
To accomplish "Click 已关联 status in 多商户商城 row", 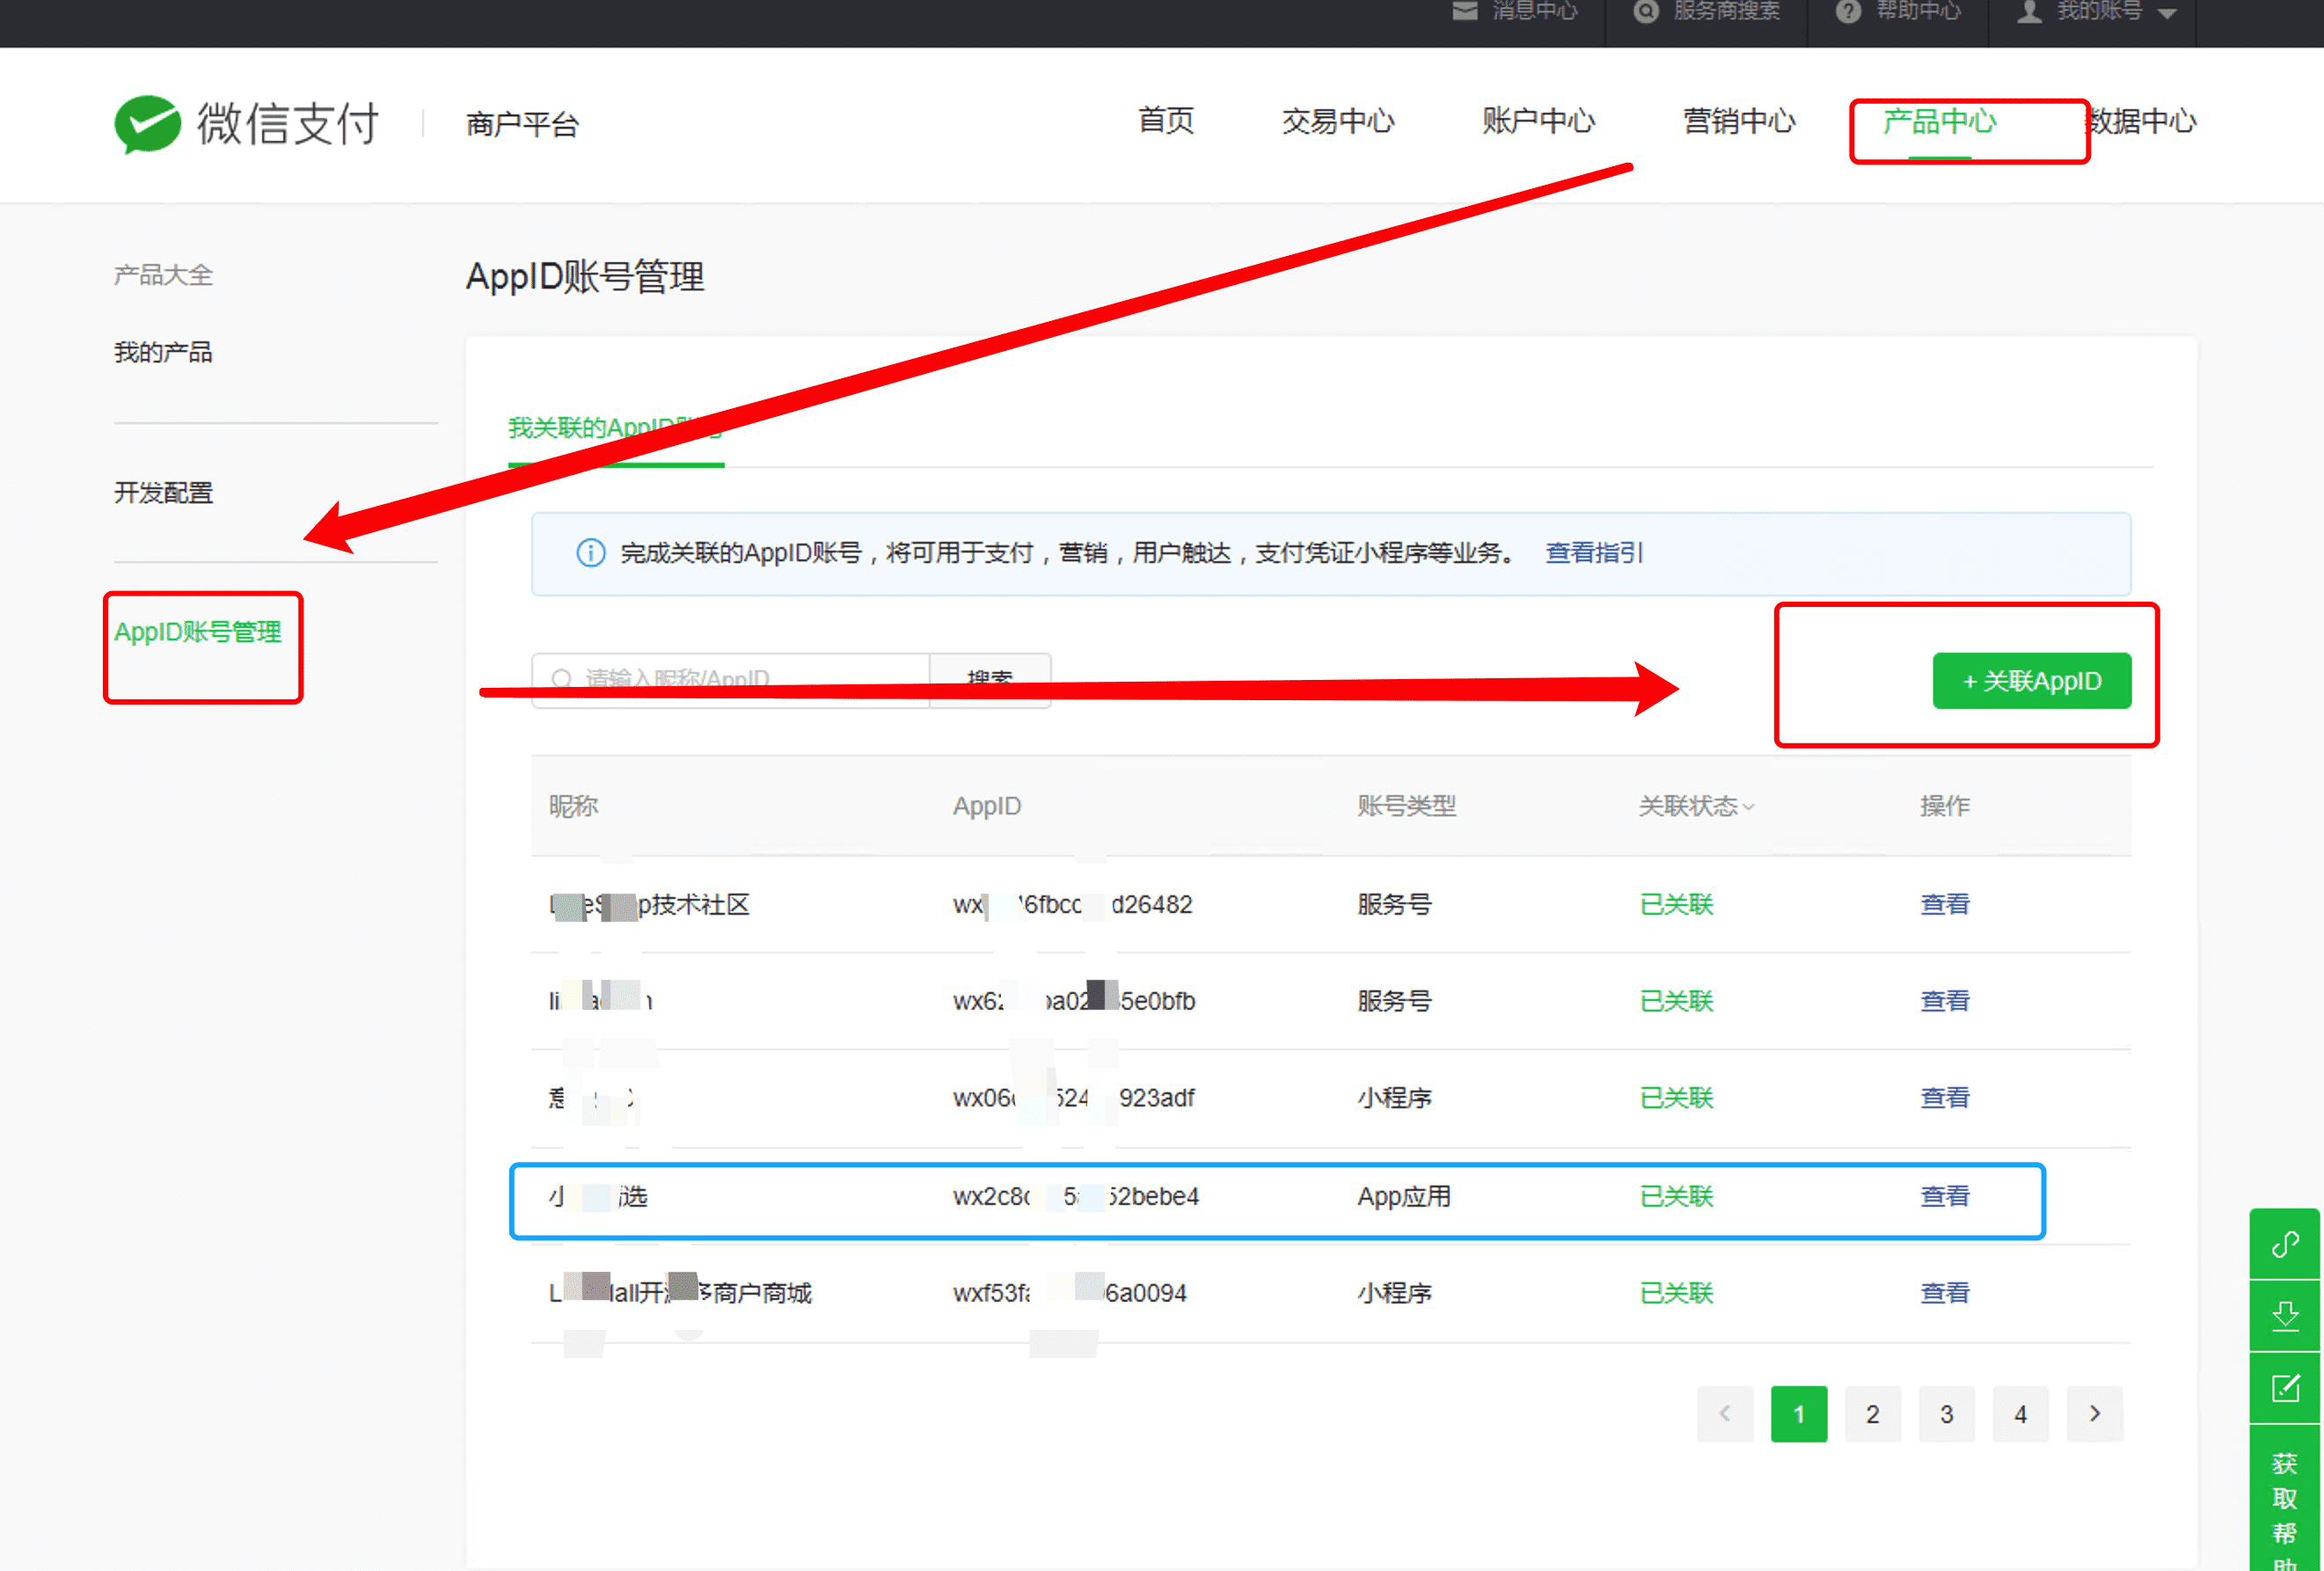I will click(1676, 1293).
